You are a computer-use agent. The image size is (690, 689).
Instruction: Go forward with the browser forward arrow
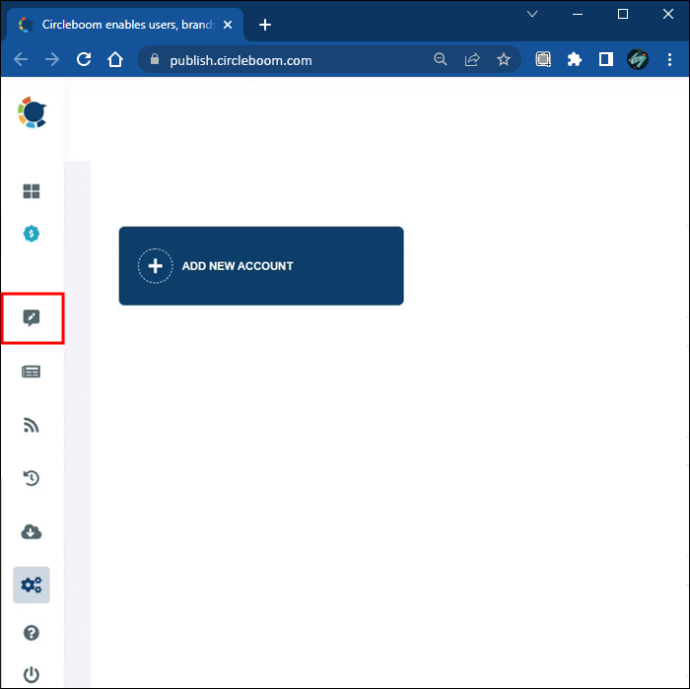pos(52,59)
